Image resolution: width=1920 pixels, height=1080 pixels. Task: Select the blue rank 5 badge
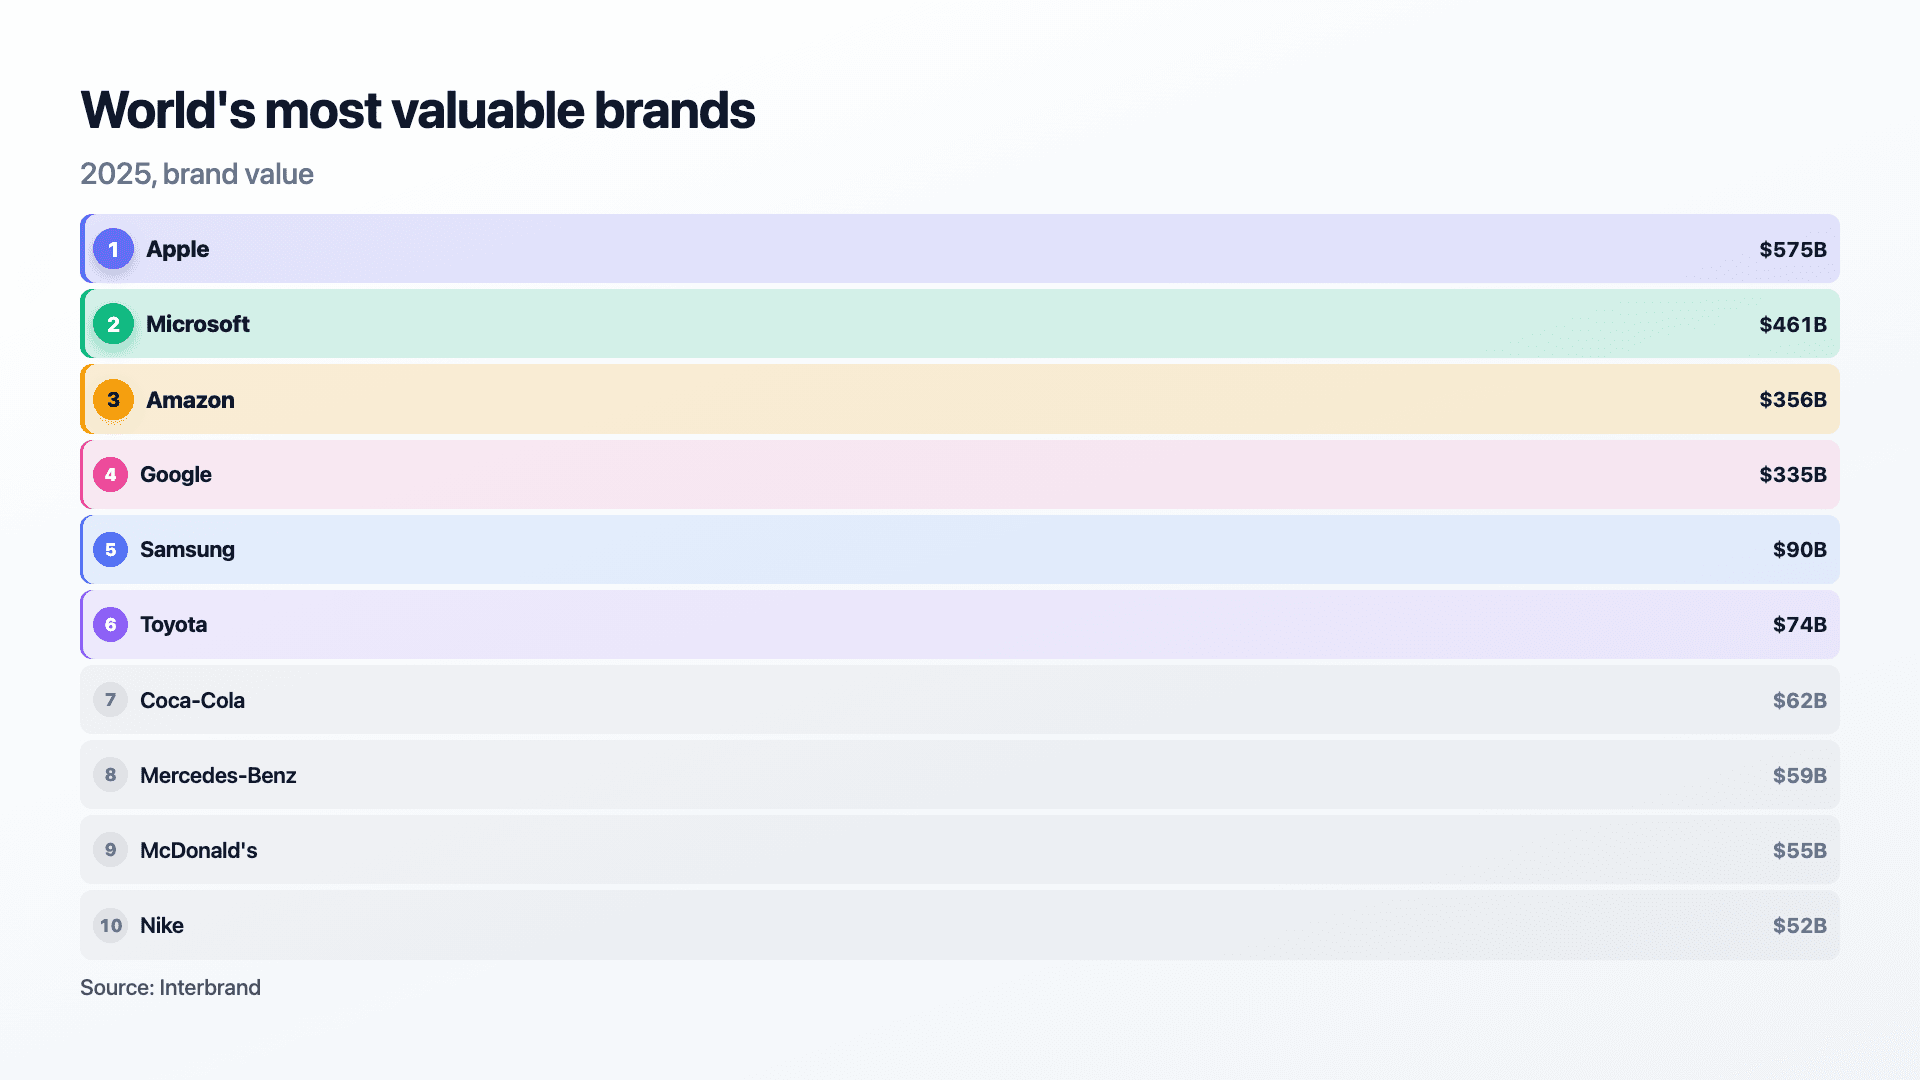coord(110,550)
